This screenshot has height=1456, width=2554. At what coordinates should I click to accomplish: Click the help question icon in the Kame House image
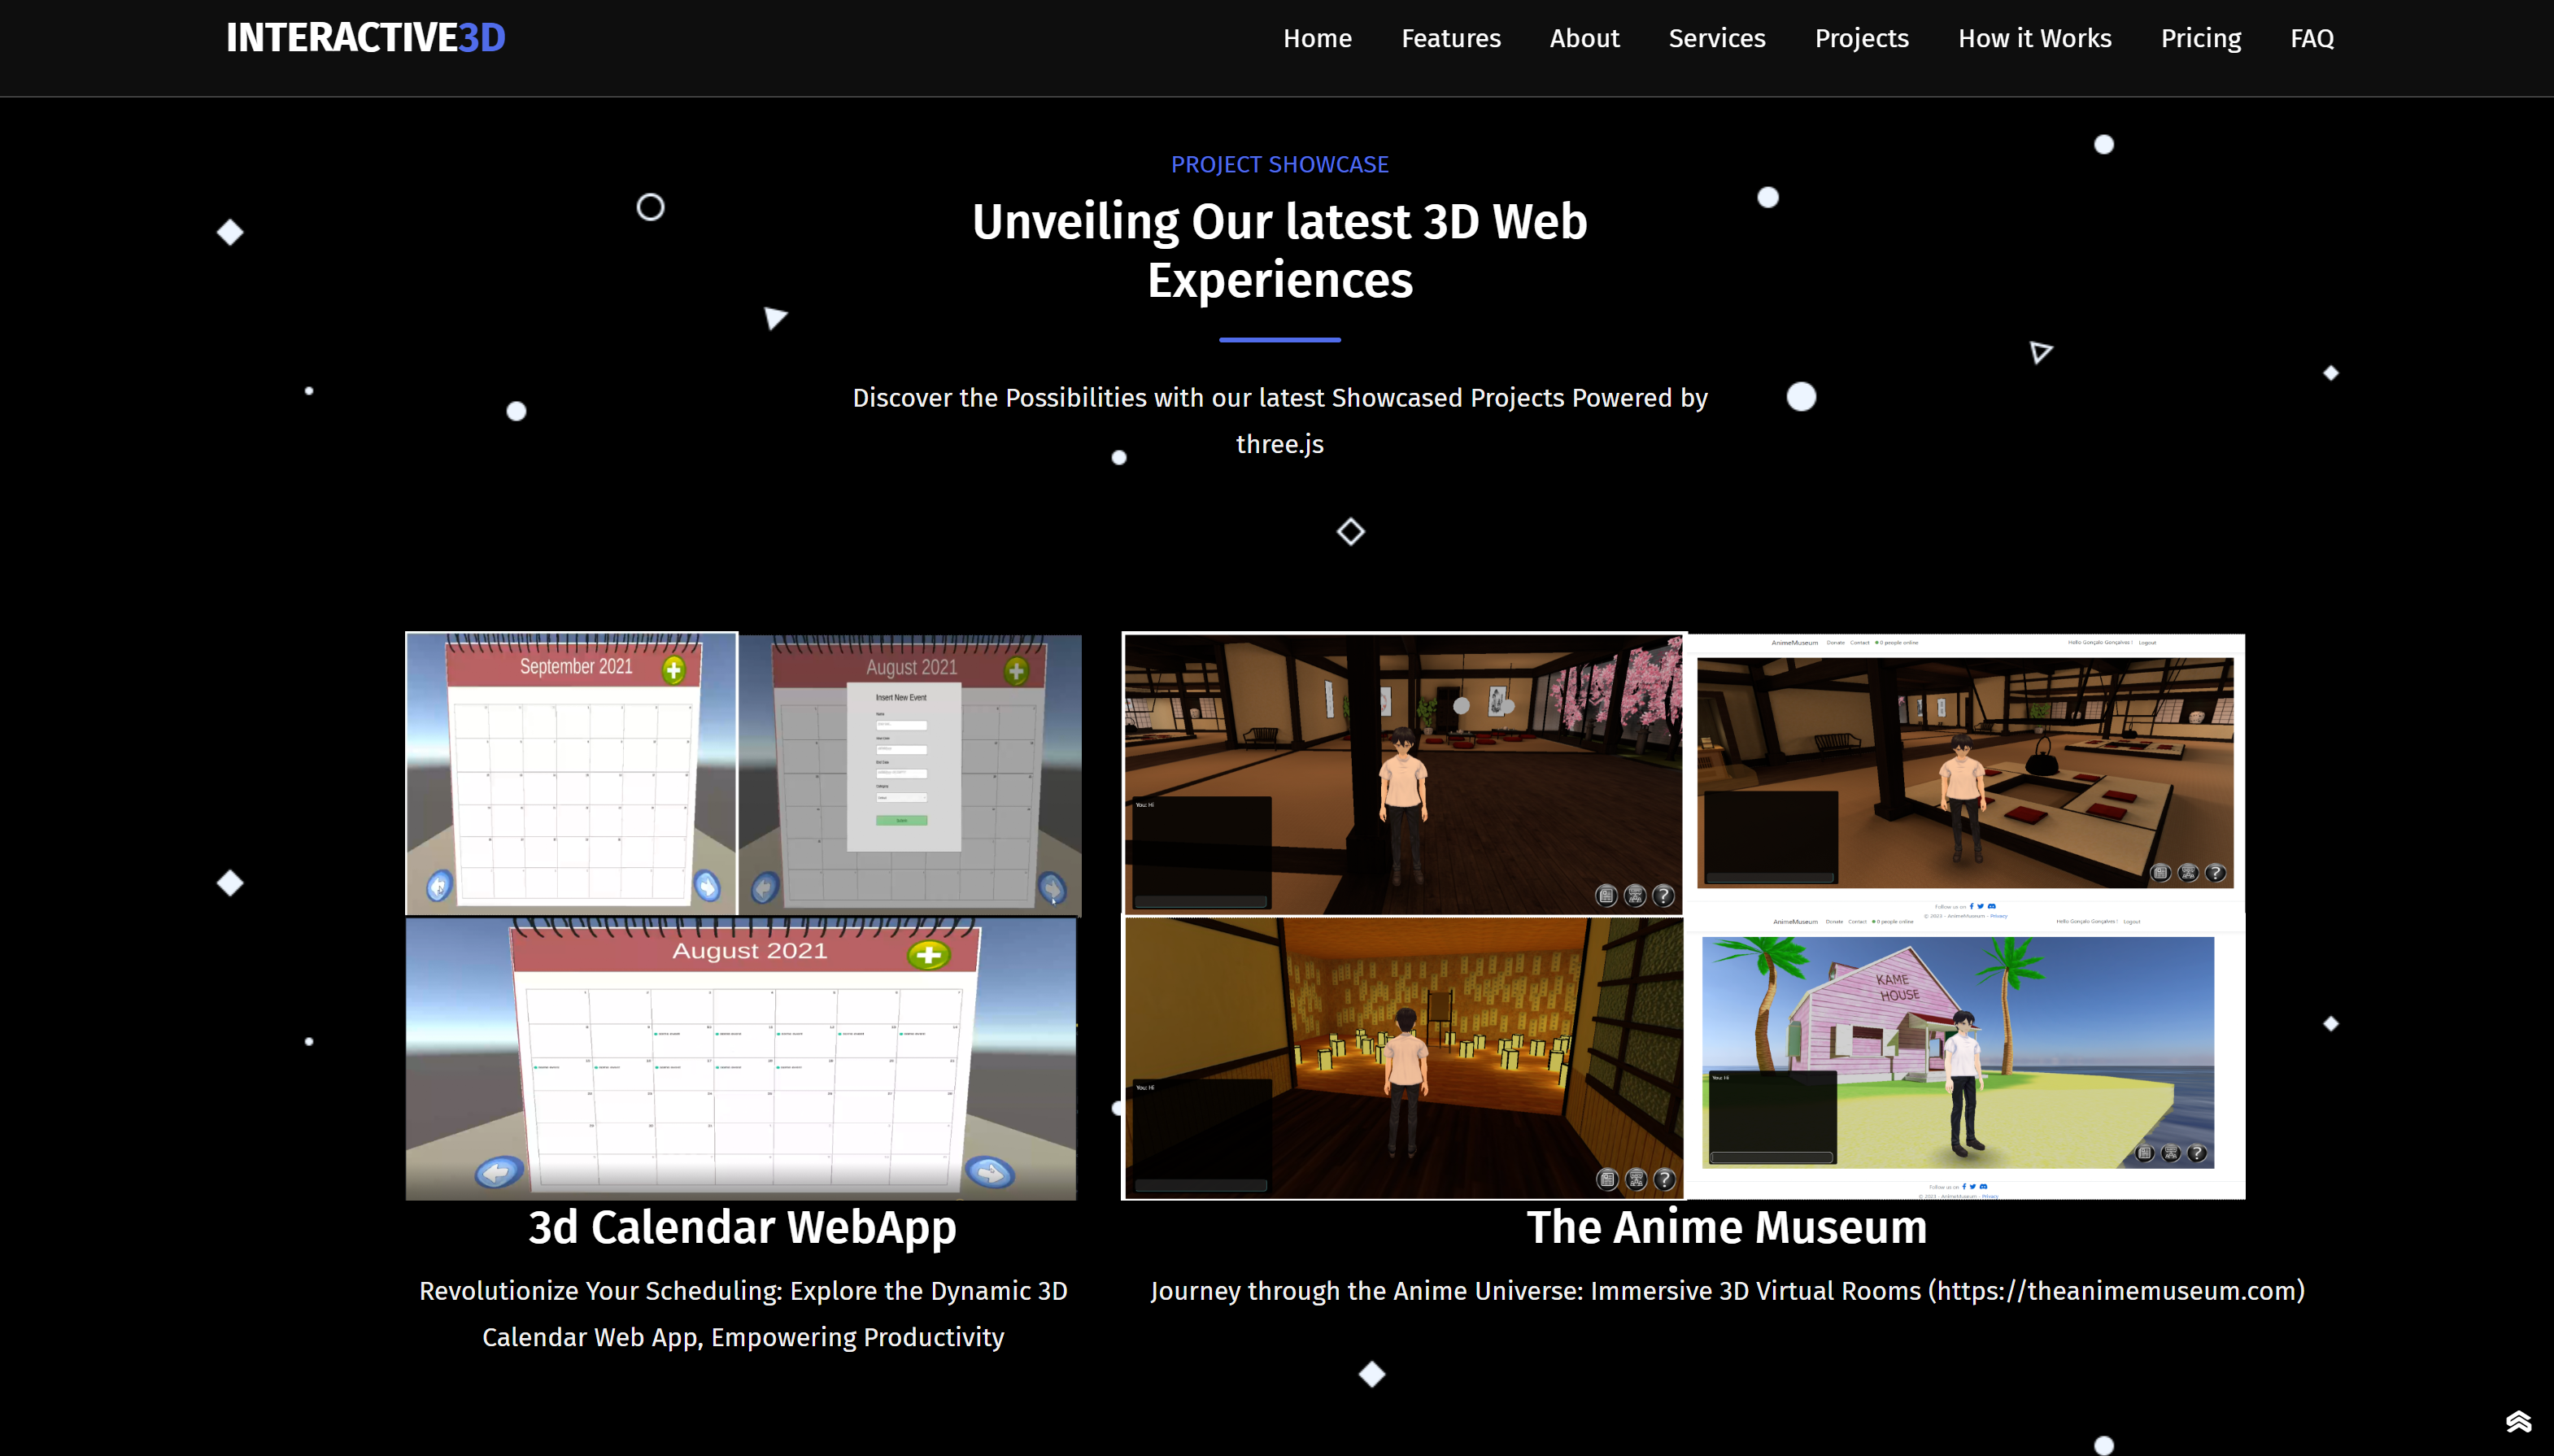2197,1153
